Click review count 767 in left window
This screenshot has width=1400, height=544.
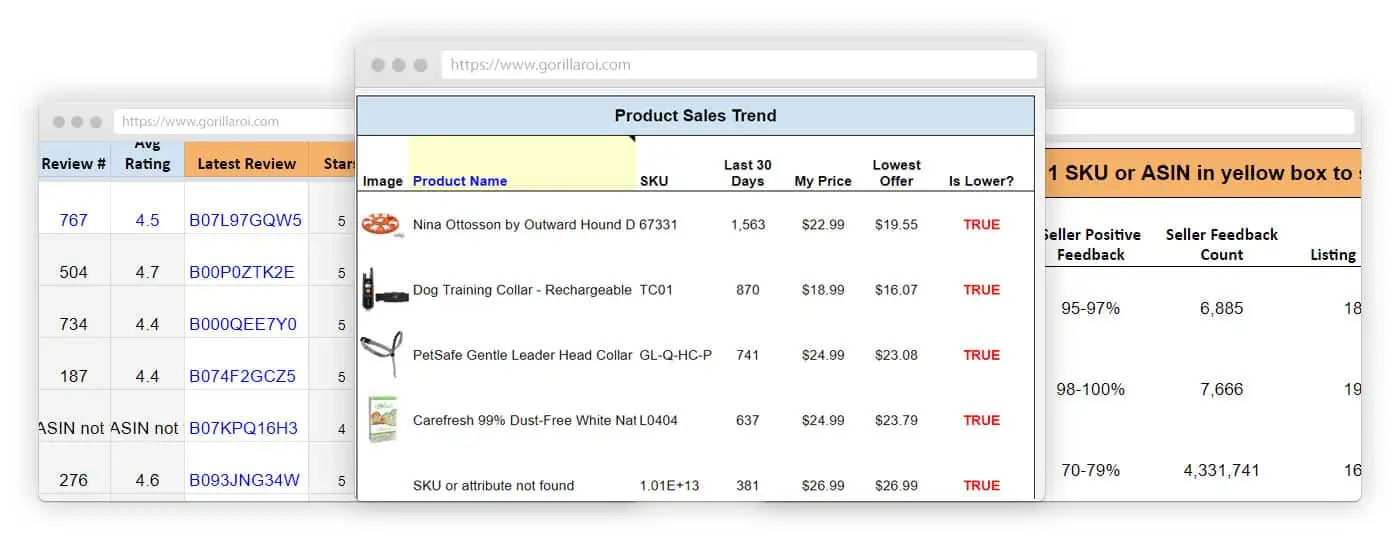[74, 220]
